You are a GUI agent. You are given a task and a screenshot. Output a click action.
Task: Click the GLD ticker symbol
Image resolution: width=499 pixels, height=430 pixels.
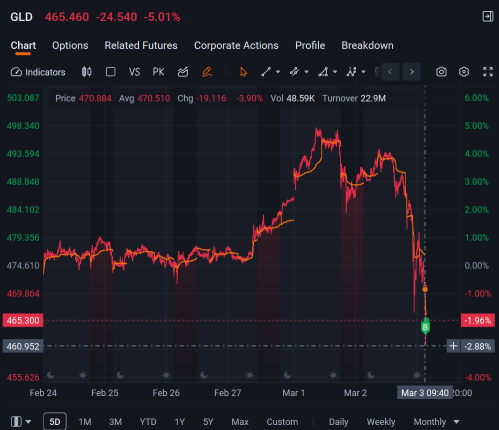21,17
